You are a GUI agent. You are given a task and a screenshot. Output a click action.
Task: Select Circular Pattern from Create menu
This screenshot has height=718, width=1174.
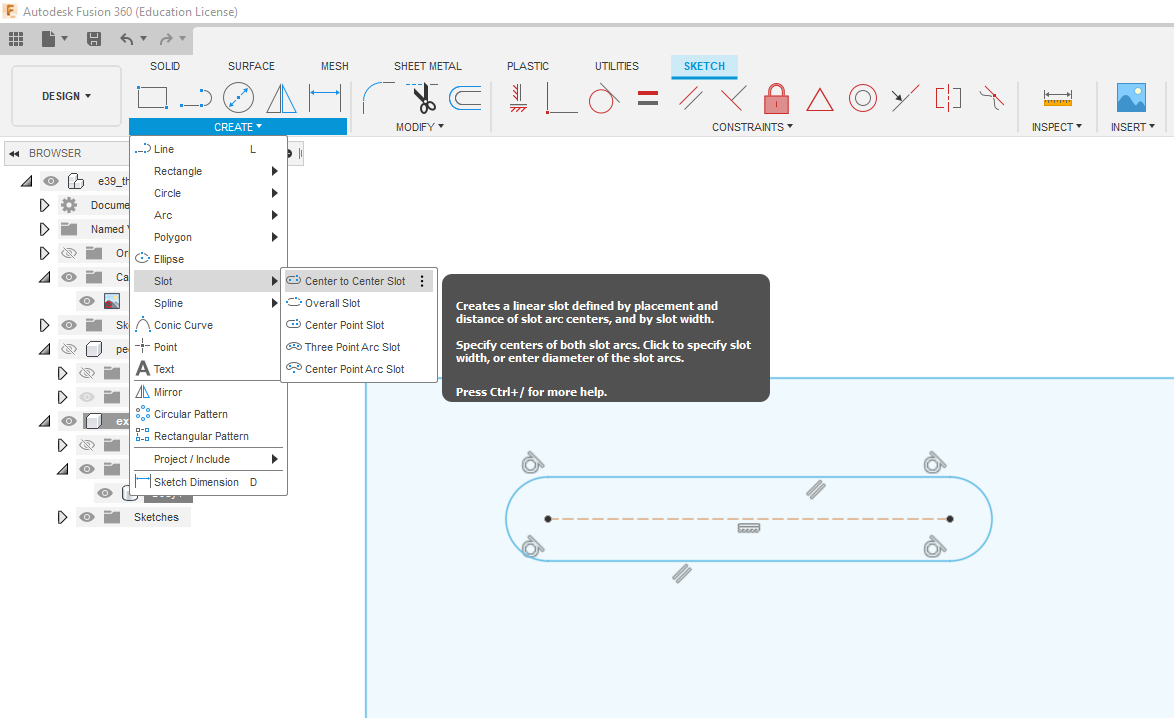point(190,414)
